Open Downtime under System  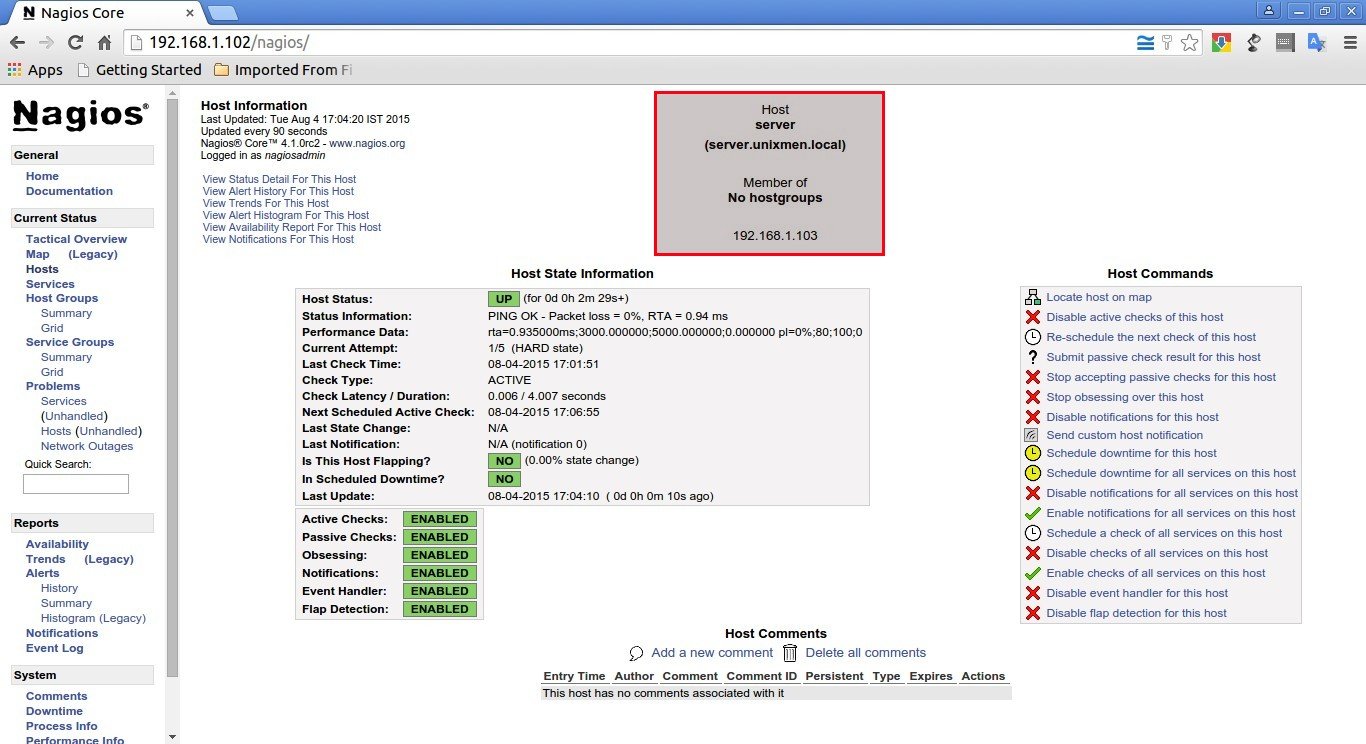54,711
